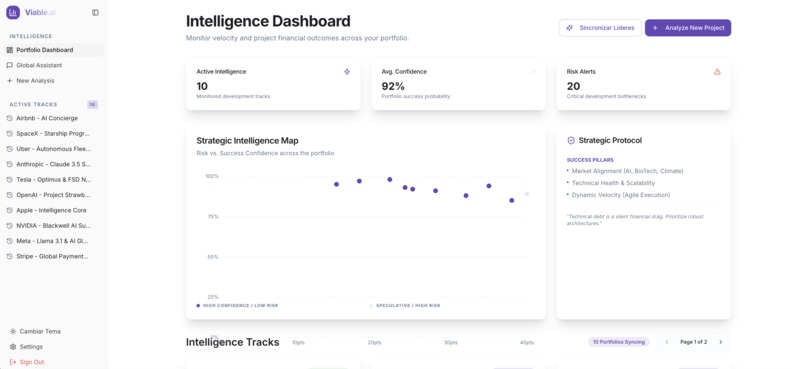
Task: Click the Sign Out arrow icon
Action: [13, 362]
